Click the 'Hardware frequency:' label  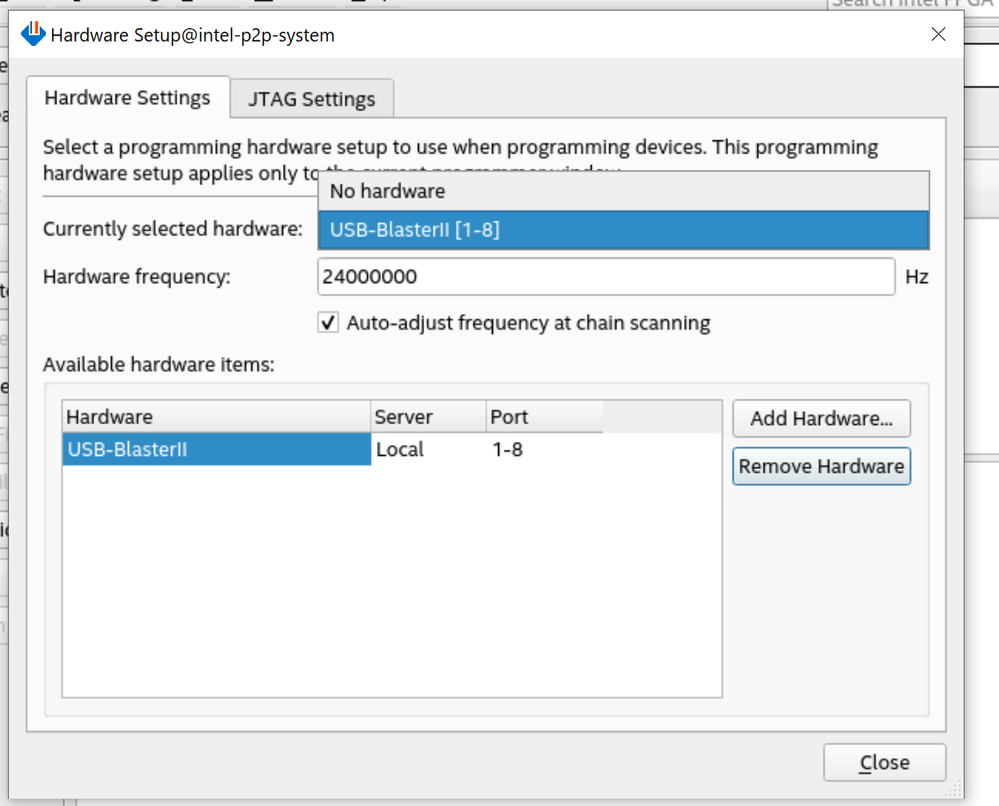point(136,277)
